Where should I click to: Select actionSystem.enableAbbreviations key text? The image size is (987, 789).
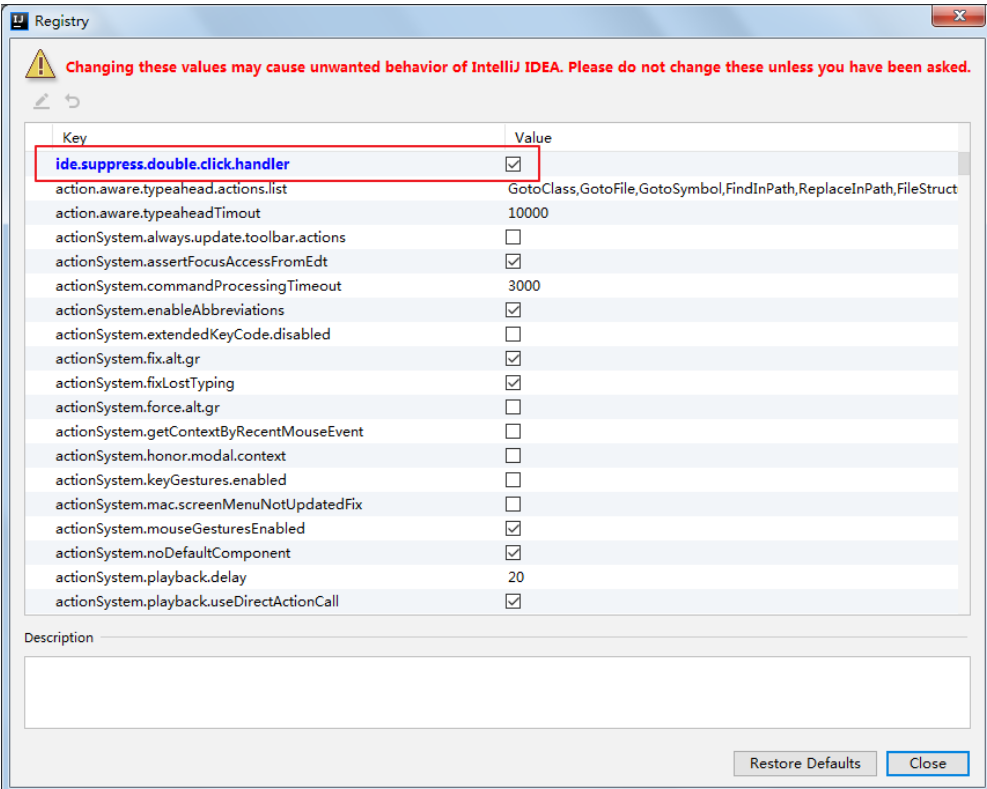point(170,310)
